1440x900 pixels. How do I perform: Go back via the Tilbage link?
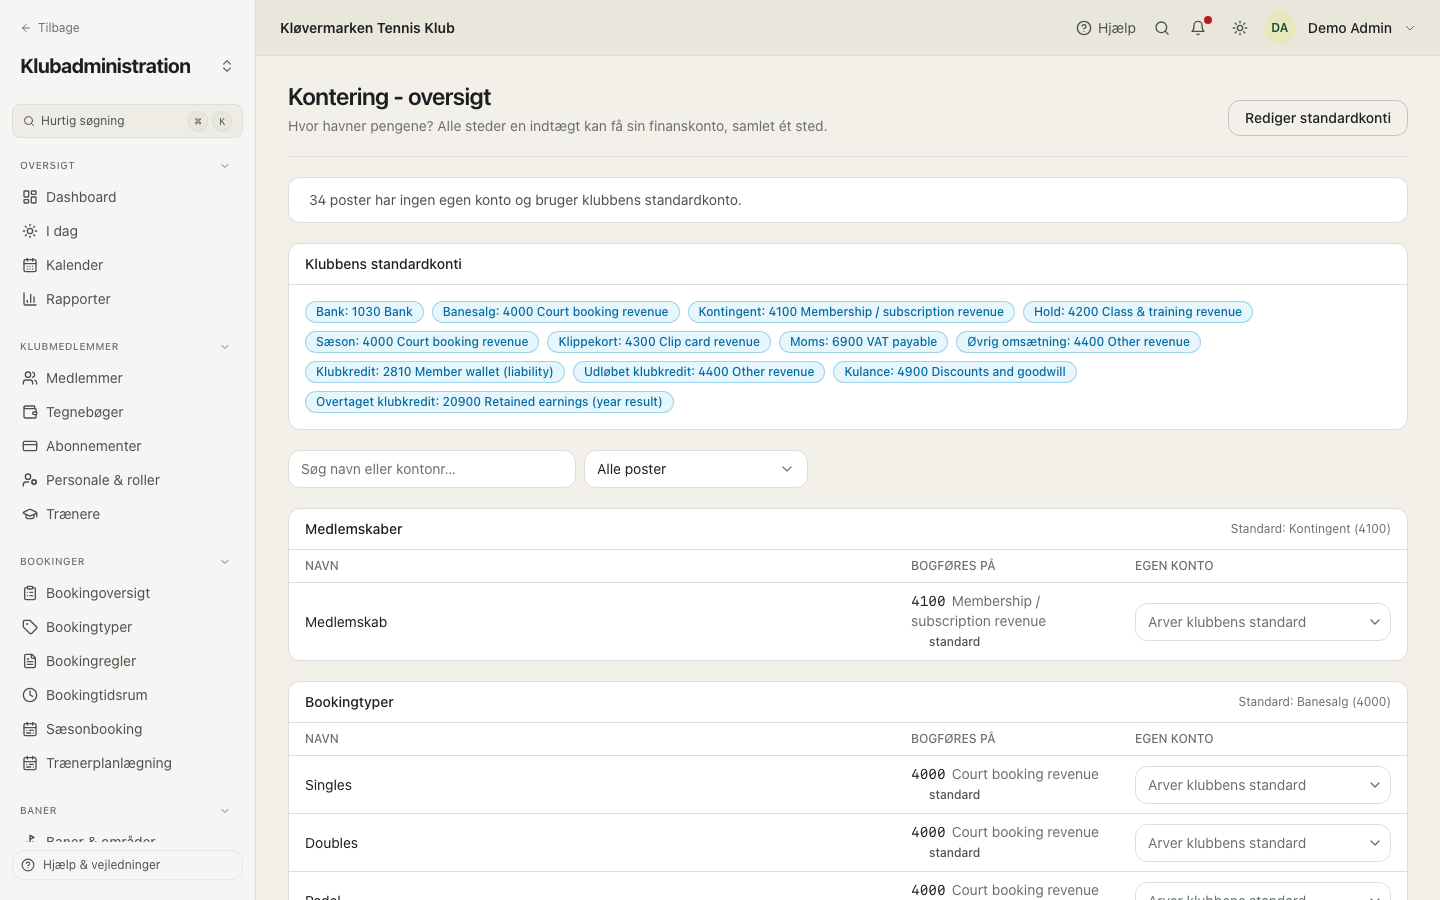click(50, 28)
